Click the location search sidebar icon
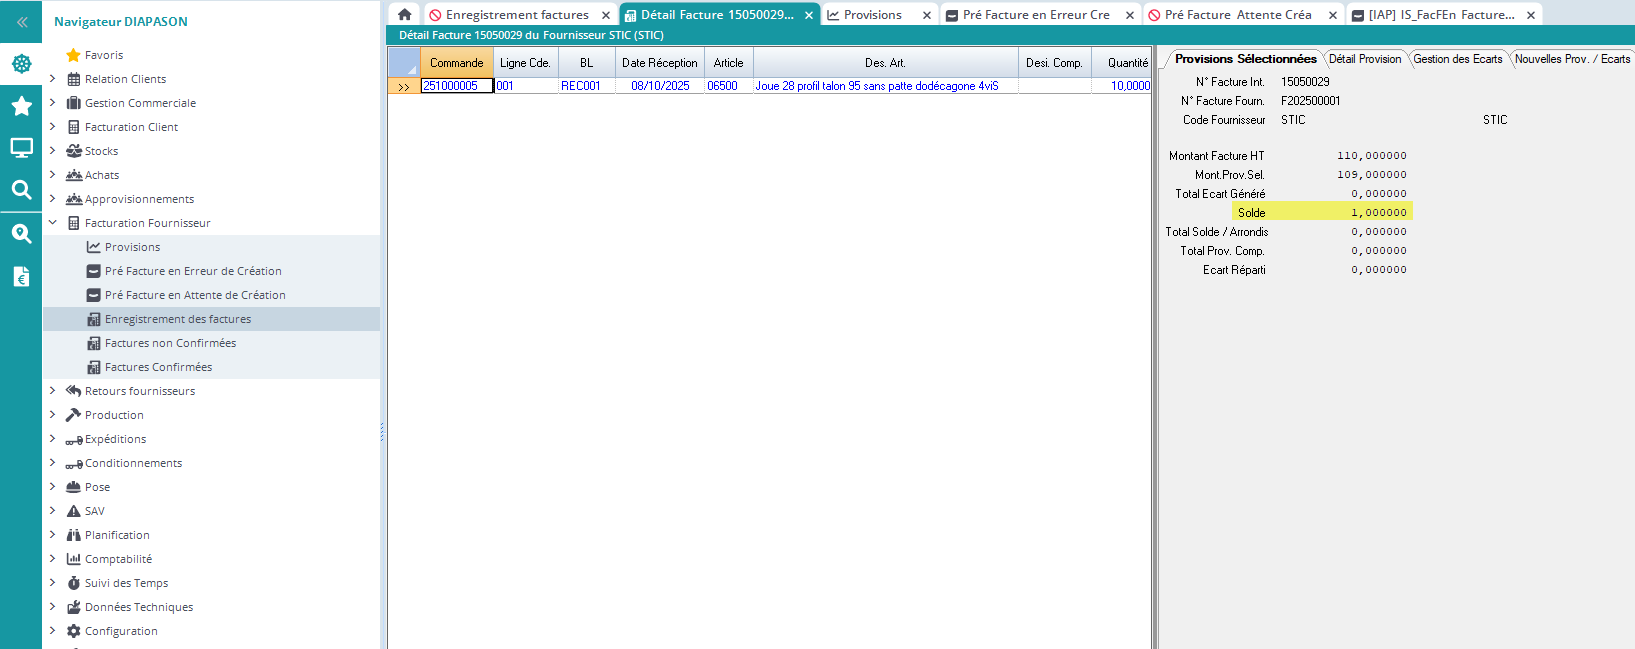 (21, 234)
